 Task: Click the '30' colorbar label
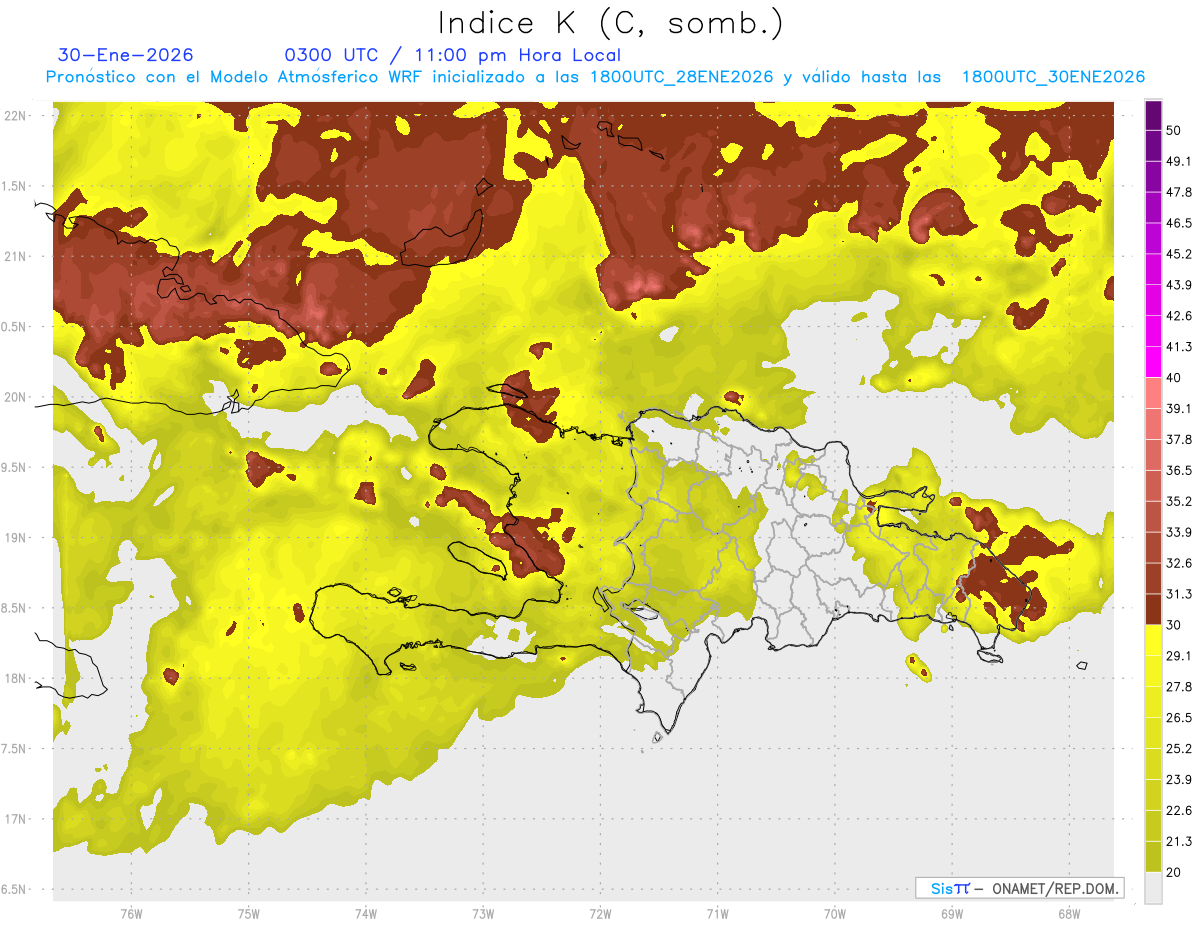coord(1174,625)
